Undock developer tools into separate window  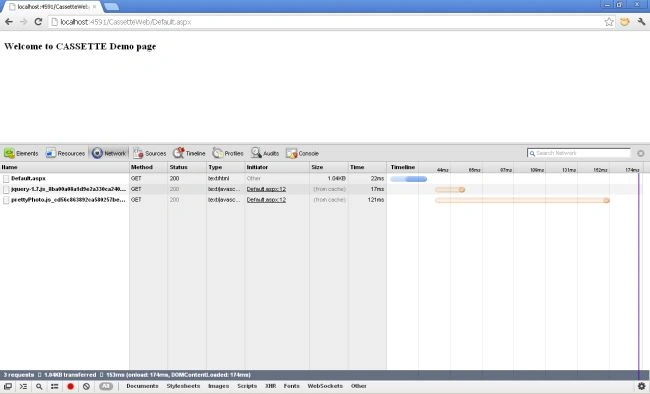(x=8, y=386)
